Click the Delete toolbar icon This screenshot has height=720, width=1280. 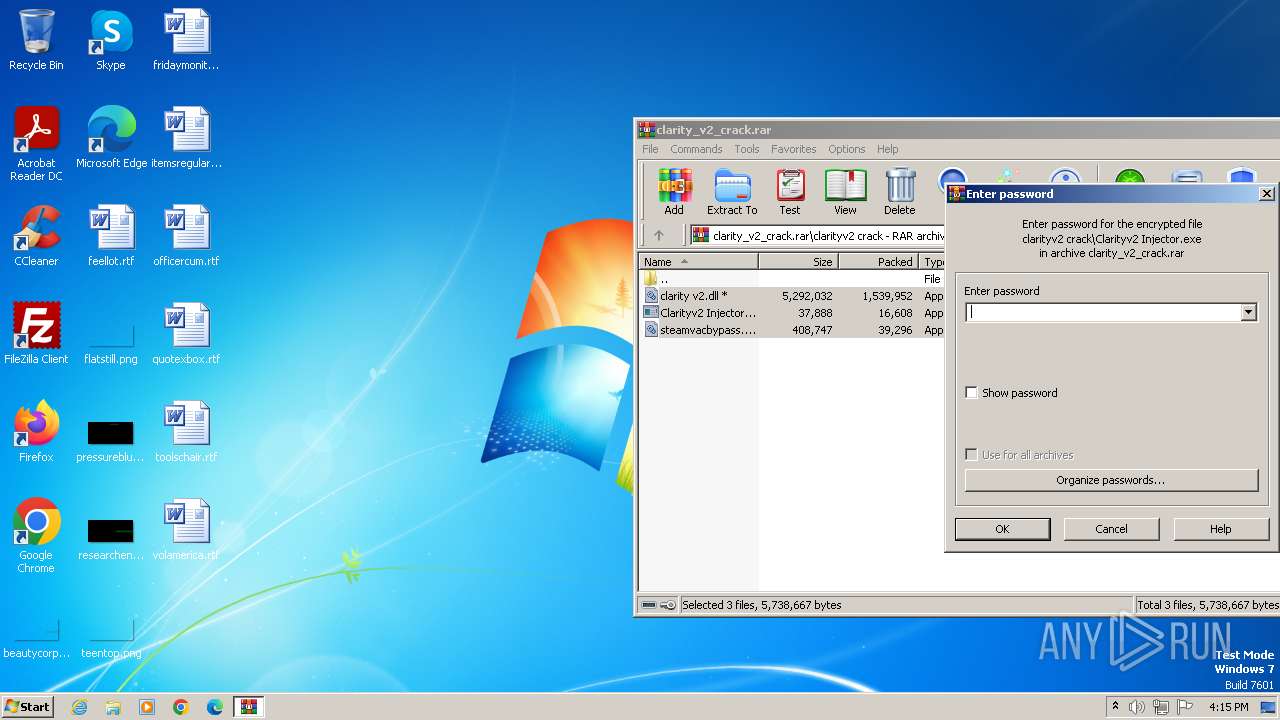coord(900,191)
